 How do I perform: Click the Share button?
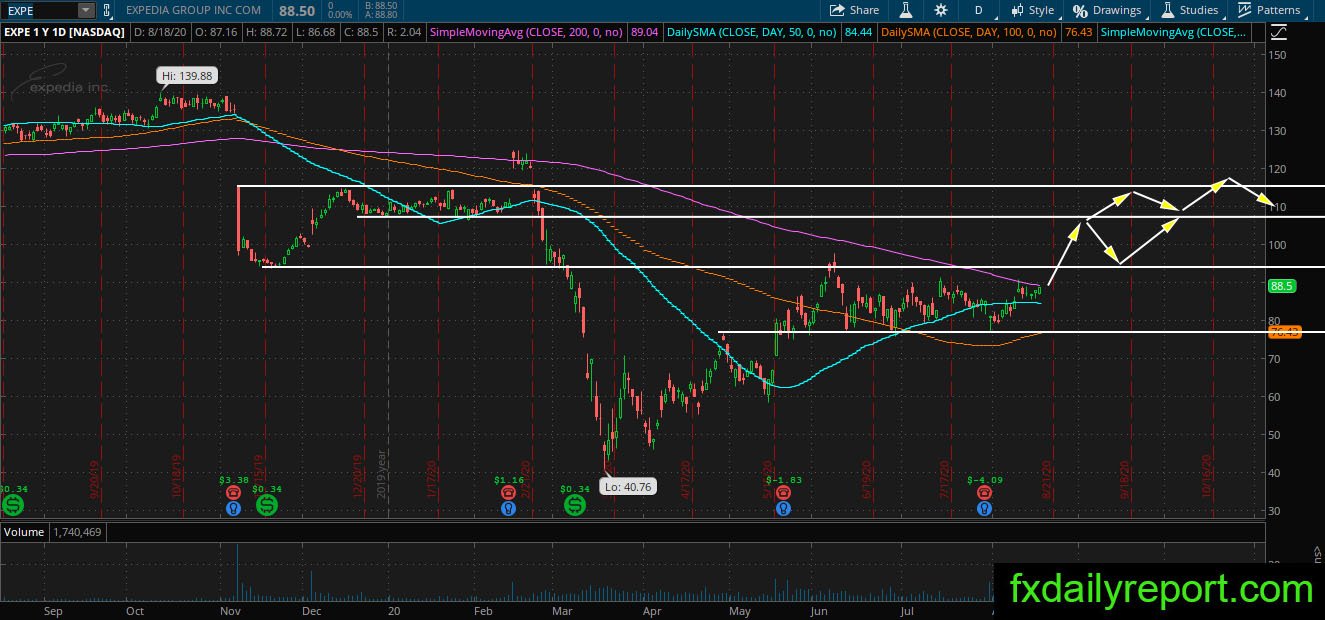pos(855,10)
